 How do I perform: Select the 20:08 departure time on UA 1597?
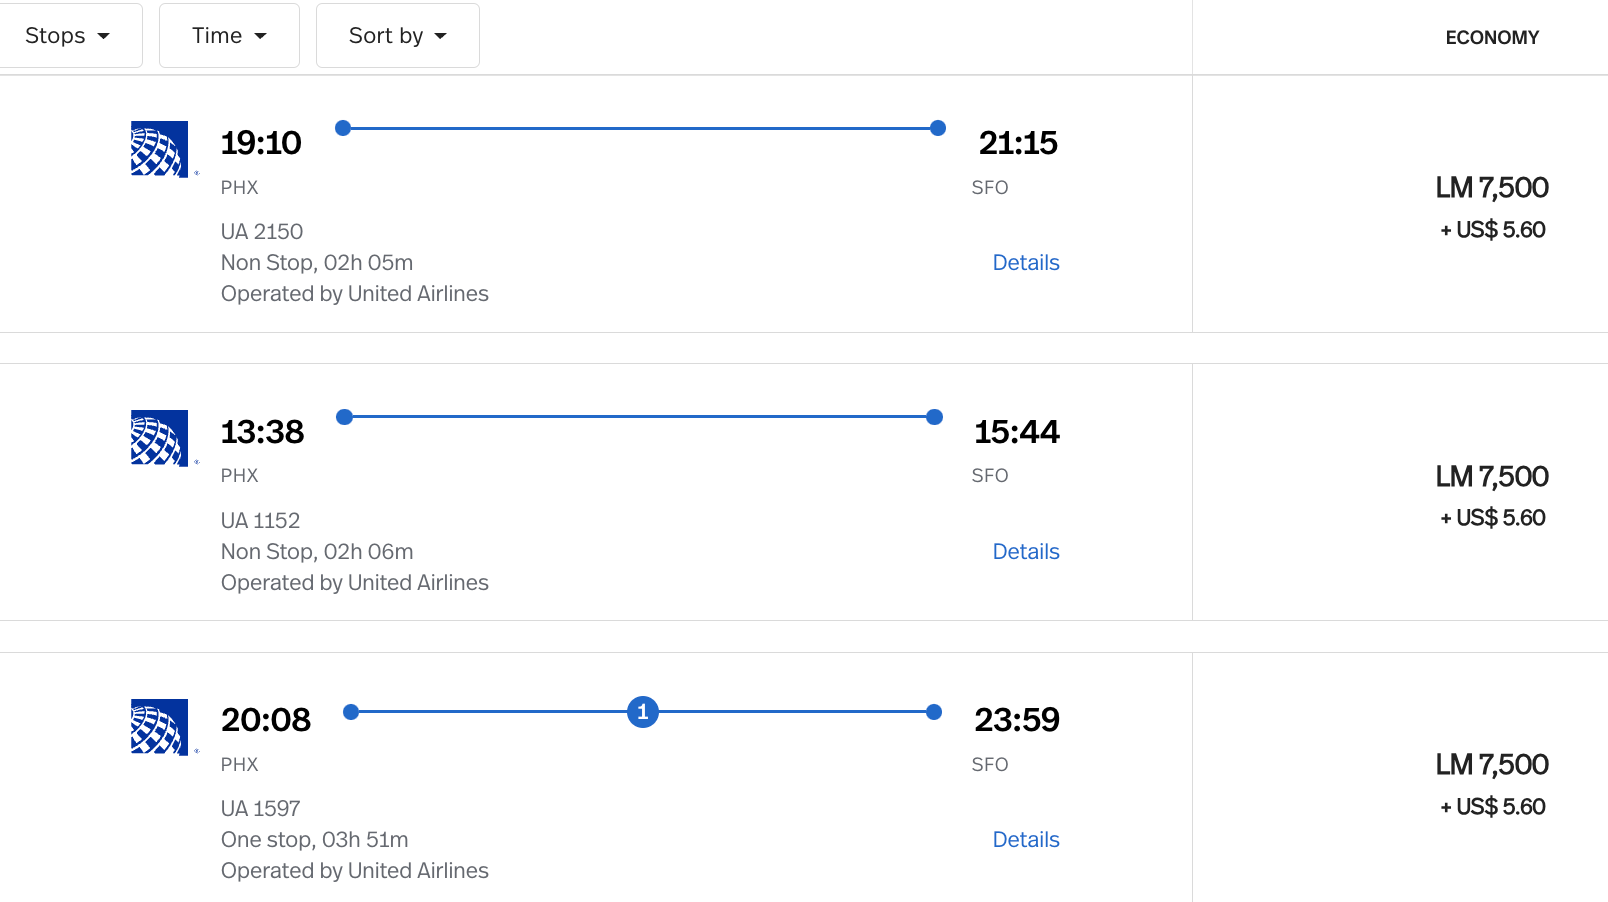click(x=265, y=718)
